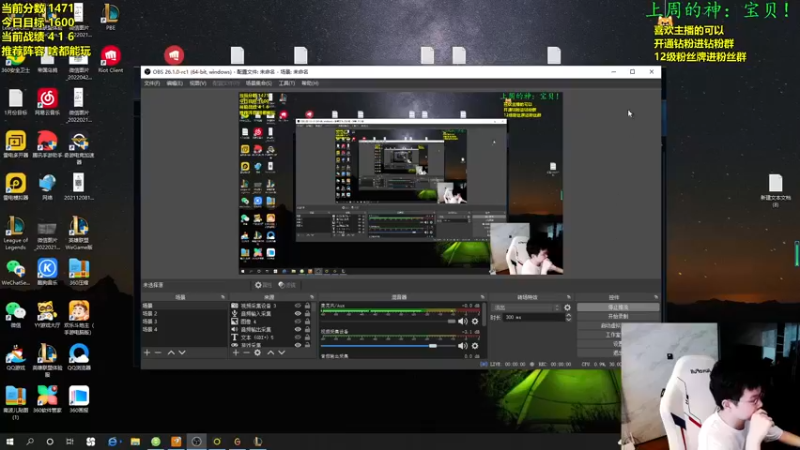Toggle lock on 音频输入采集 source
The image size is (800, 450).
coord(307,314)
